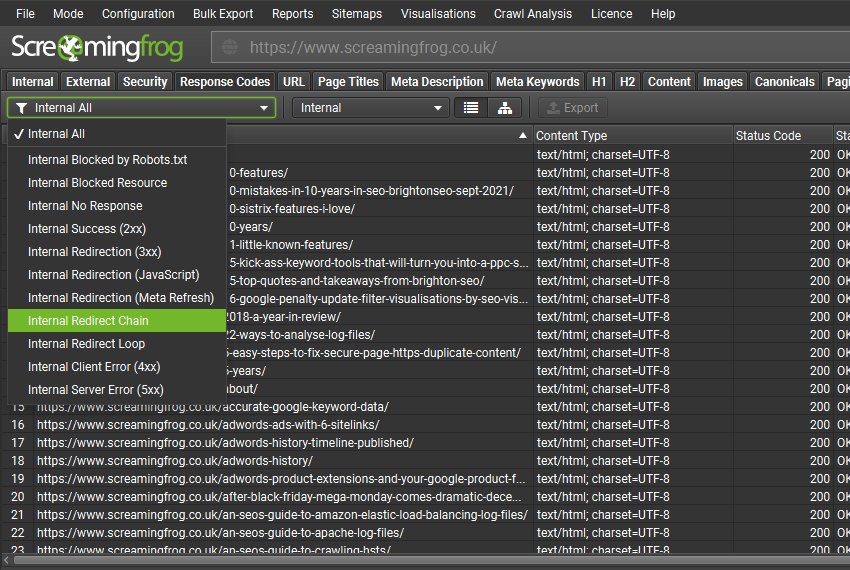Click the Export button
This screenshot has height=570, width=850.
[x=572, y=108]
